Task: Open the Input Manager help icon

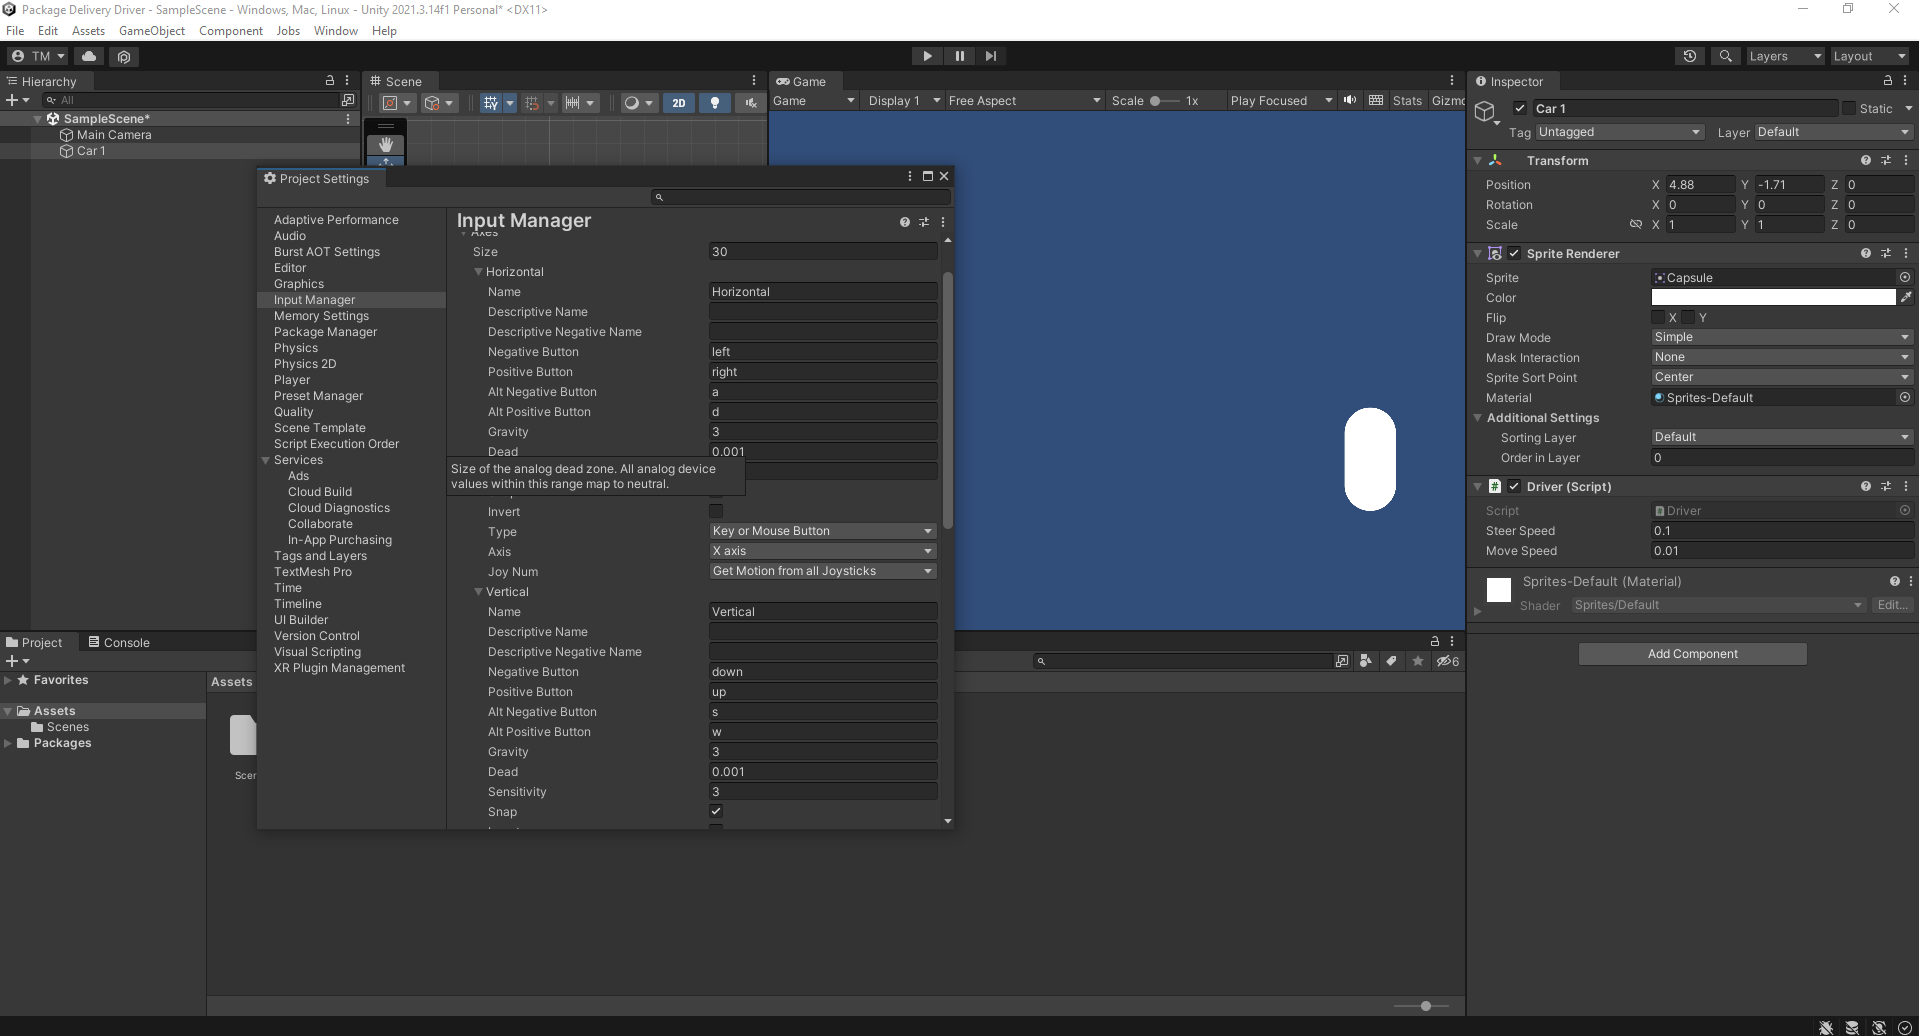Action: [905, 222]
